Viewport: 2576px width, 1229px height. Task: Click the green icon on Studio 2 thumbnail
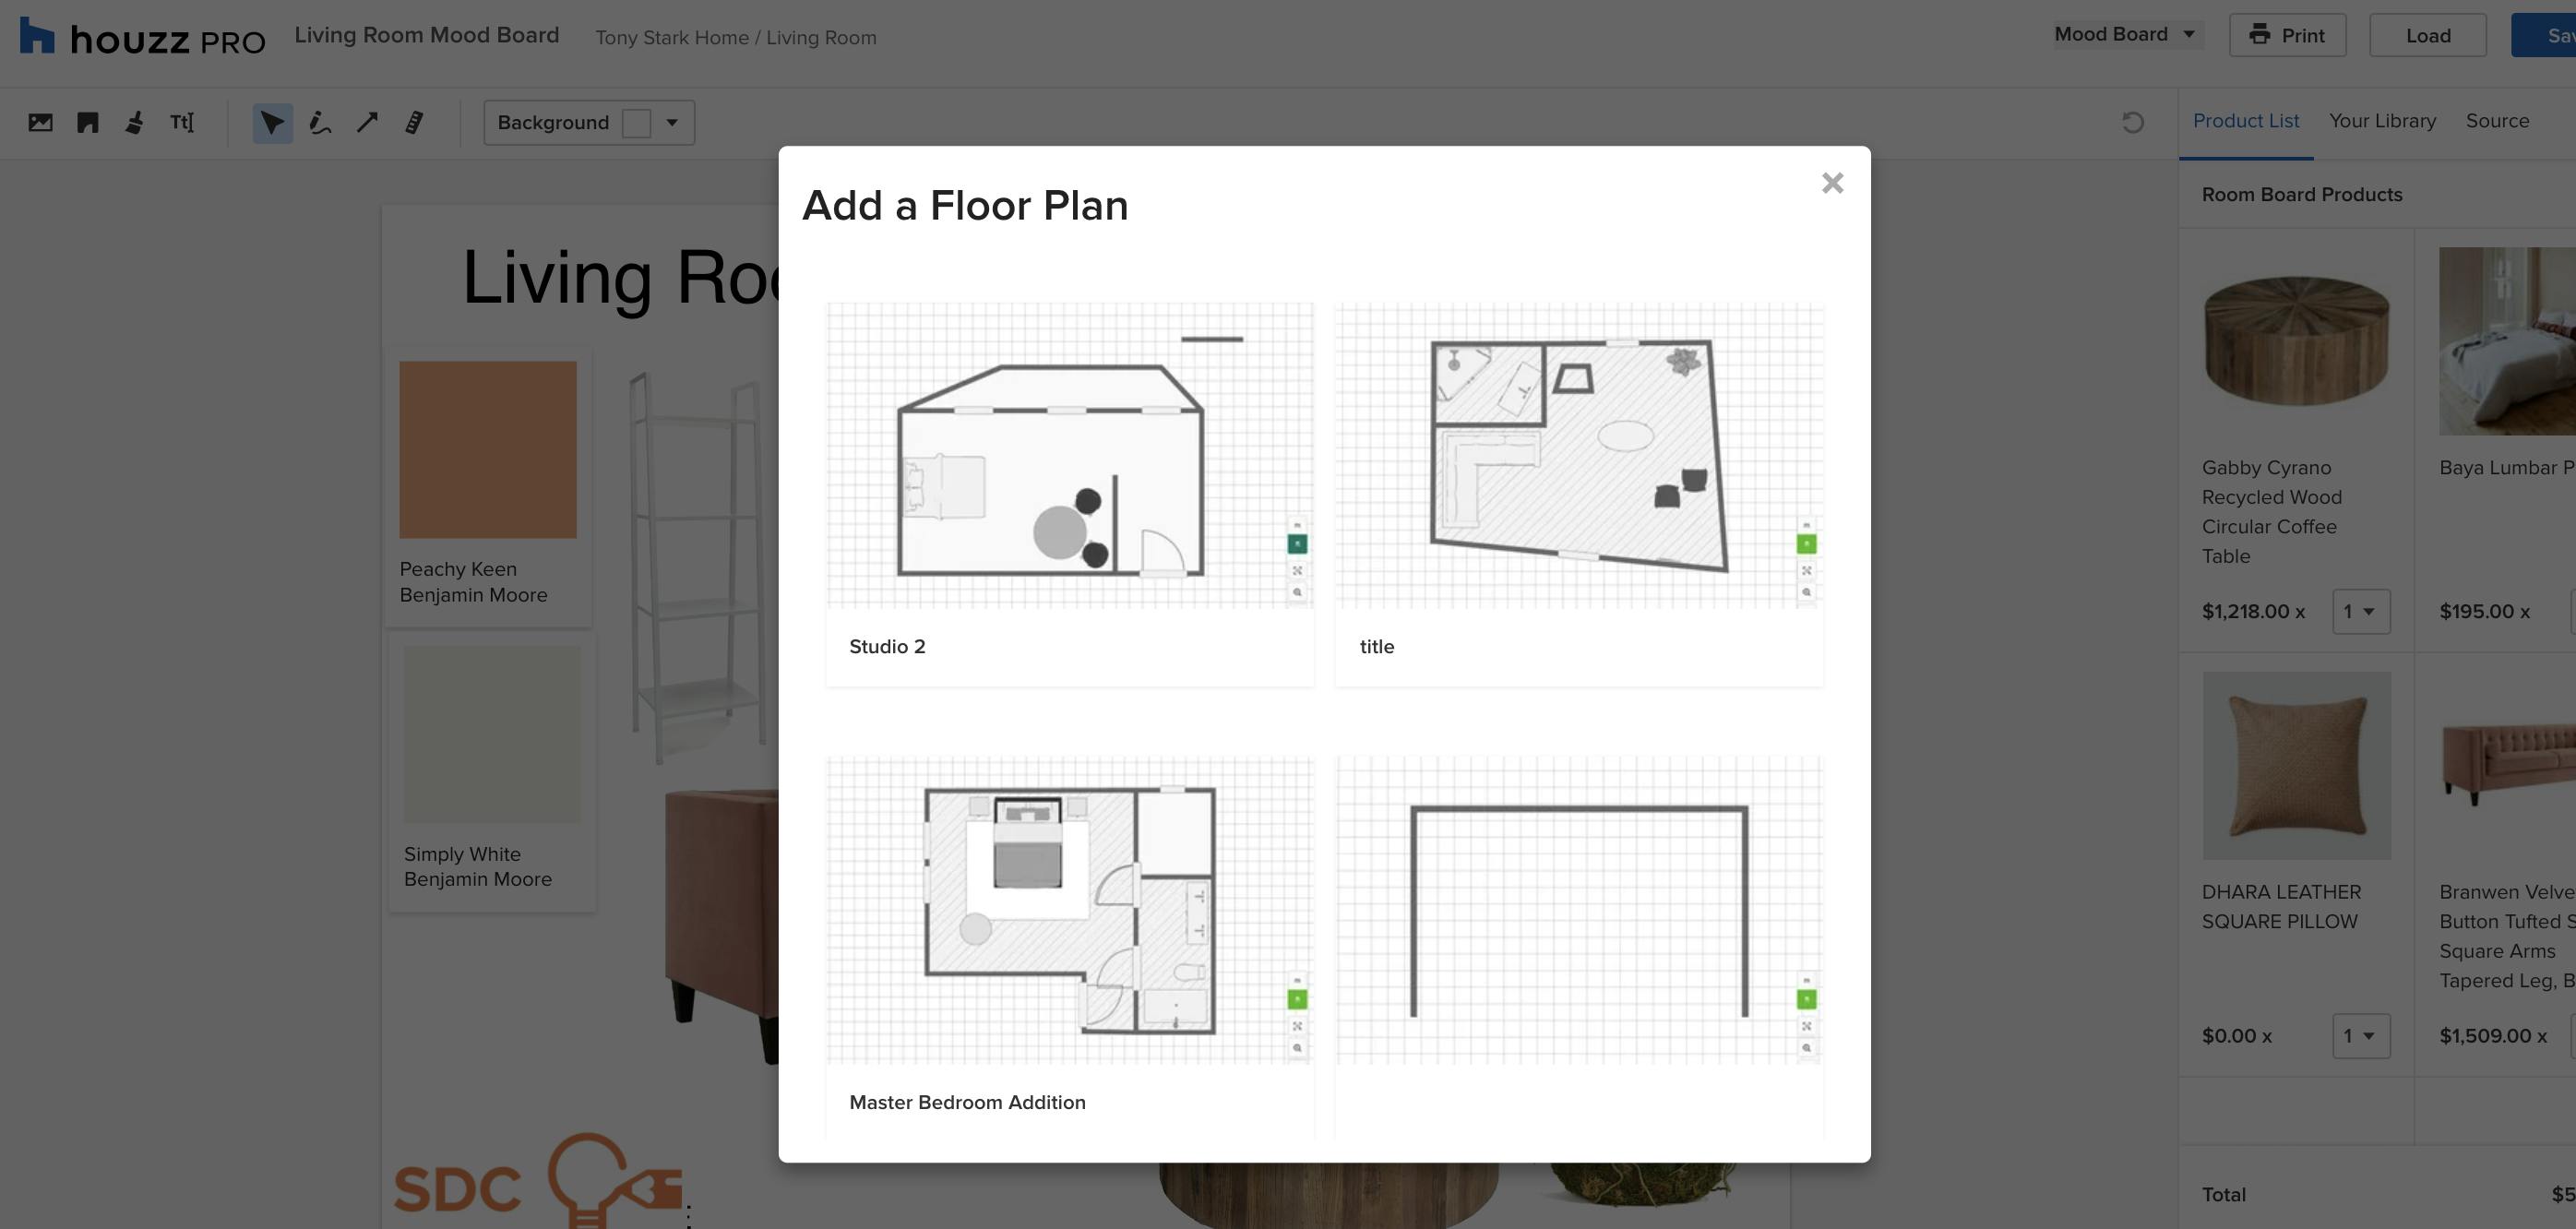pos(1297,544)
